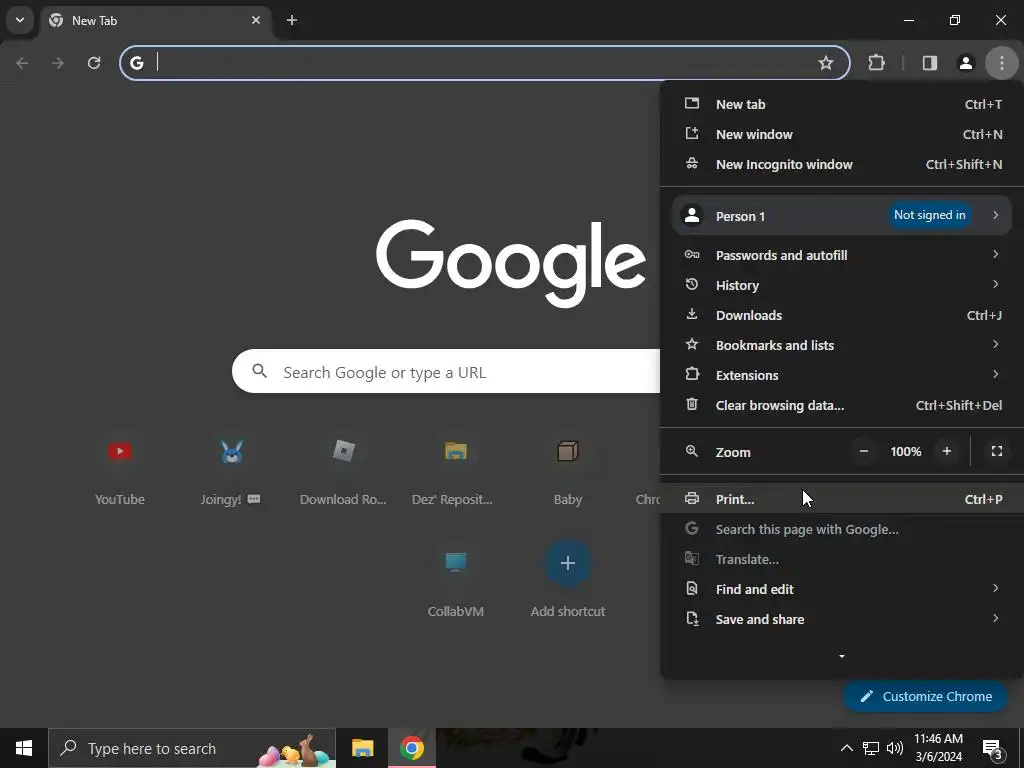Open the Extensions puzzle icon in toolbar

pos(876,63)
